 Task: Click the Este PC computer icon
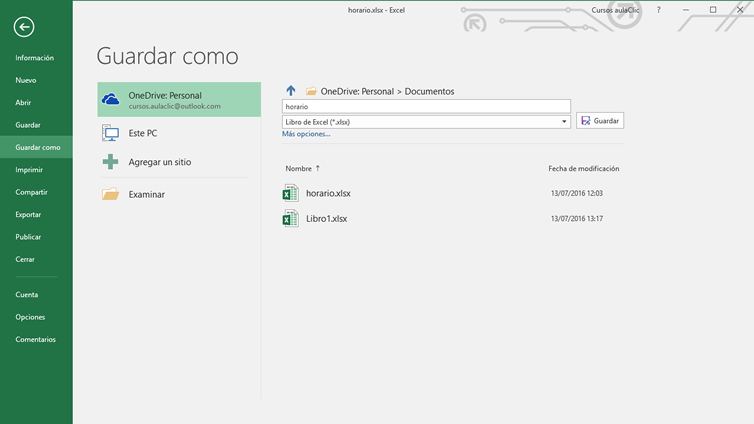(x=111, y=133)
